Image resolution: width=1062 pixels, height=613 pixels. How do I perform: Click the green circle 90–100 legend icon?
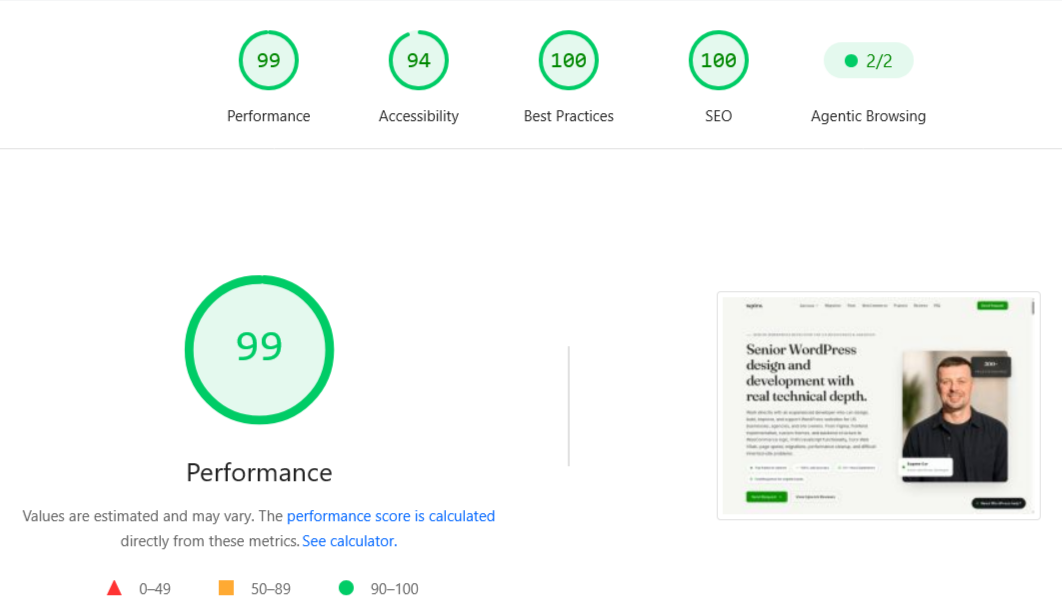click(346, 588)
